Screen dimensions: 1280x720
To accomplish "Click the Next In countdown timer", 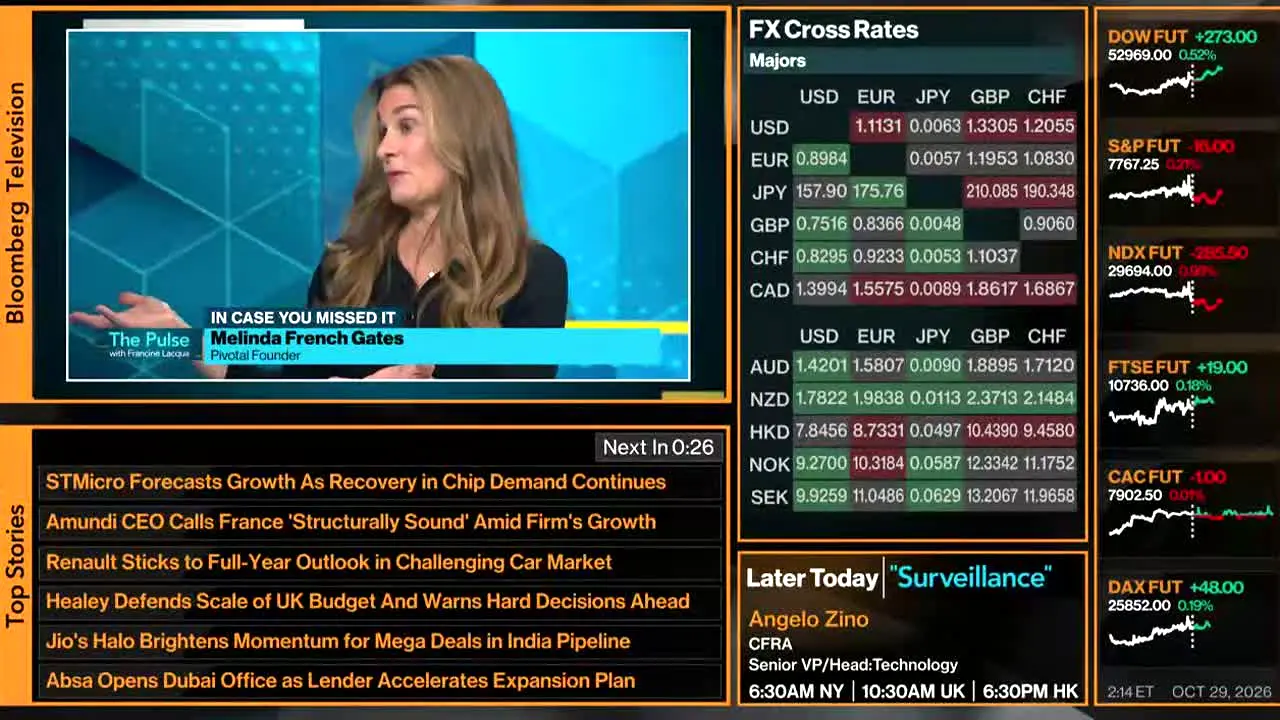I will click(658, 447).
